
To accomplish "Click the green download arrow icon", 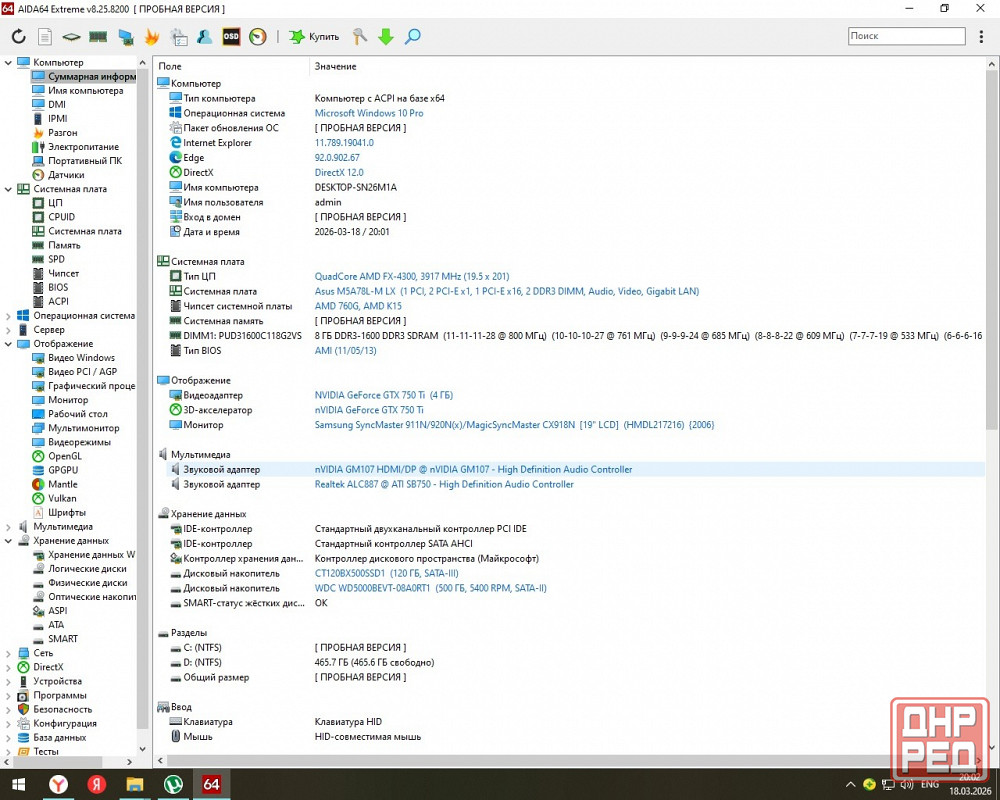I will tap(386, 37).
